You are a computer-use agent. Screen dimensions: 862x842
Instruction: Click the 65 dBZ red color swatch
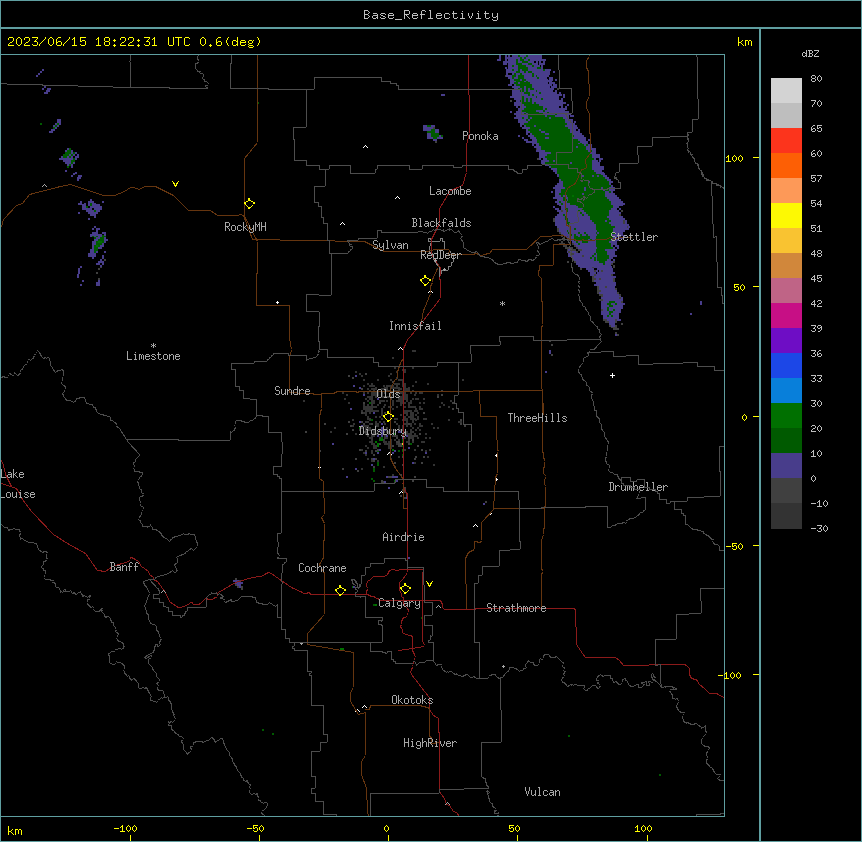786,140
